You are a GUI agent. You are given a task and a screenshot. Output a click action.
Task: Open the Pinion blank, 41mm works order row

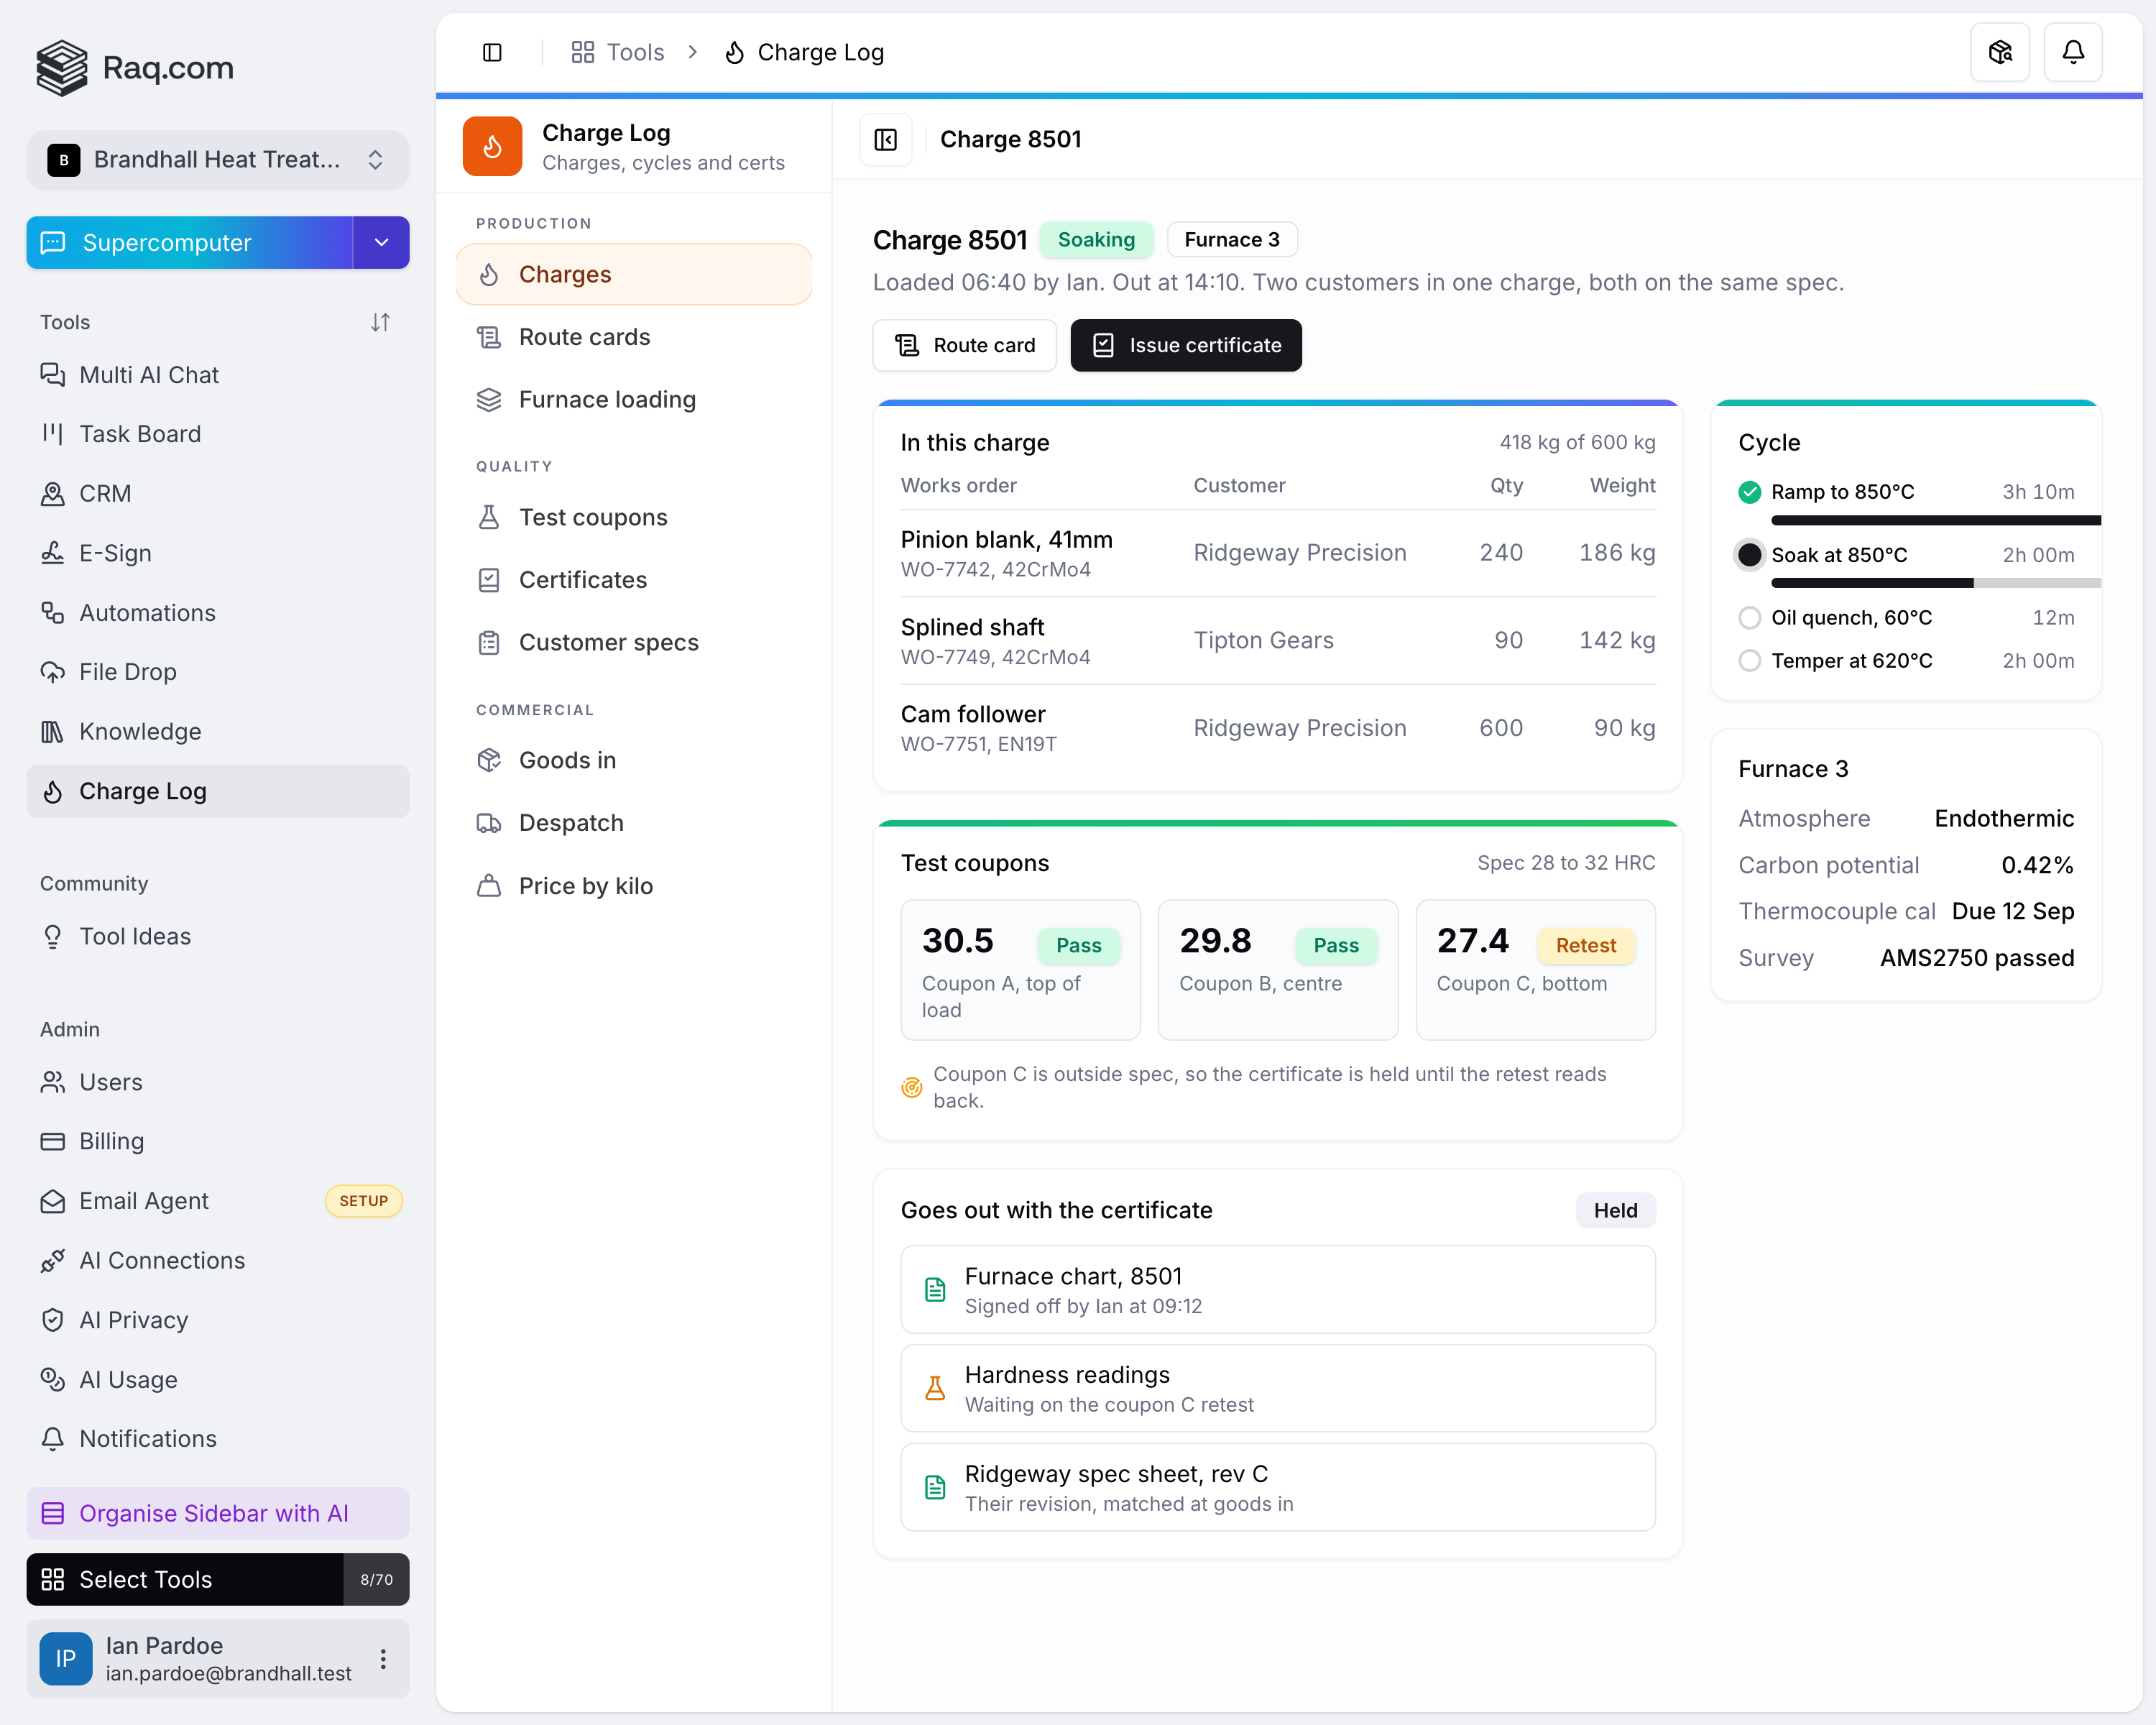pos(1278,554)
